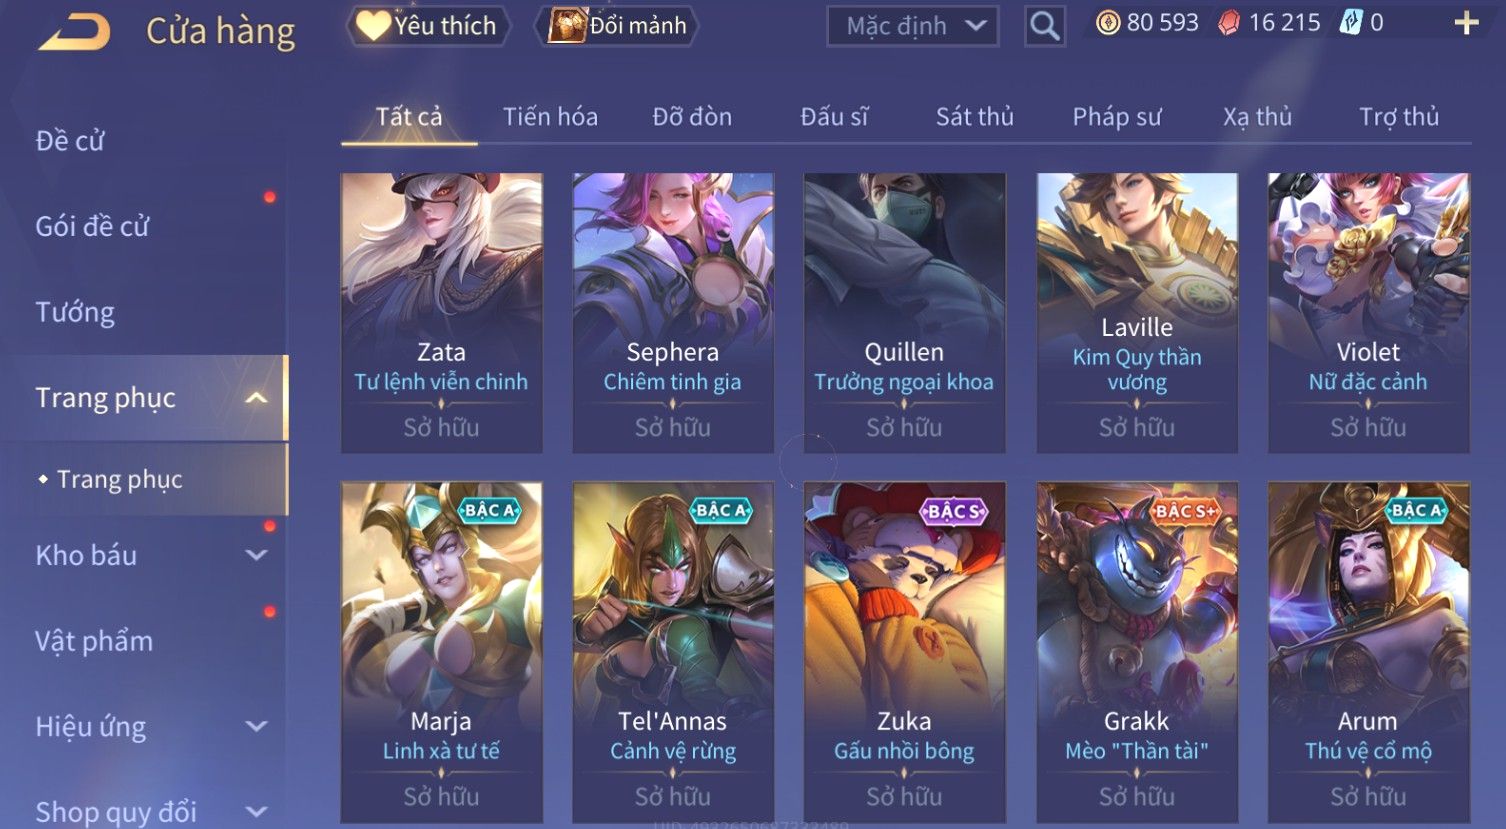Tap the plus icon to add currency
Screen dimensions: 1506x829
pyautogui.click(x=1466, y=23)
